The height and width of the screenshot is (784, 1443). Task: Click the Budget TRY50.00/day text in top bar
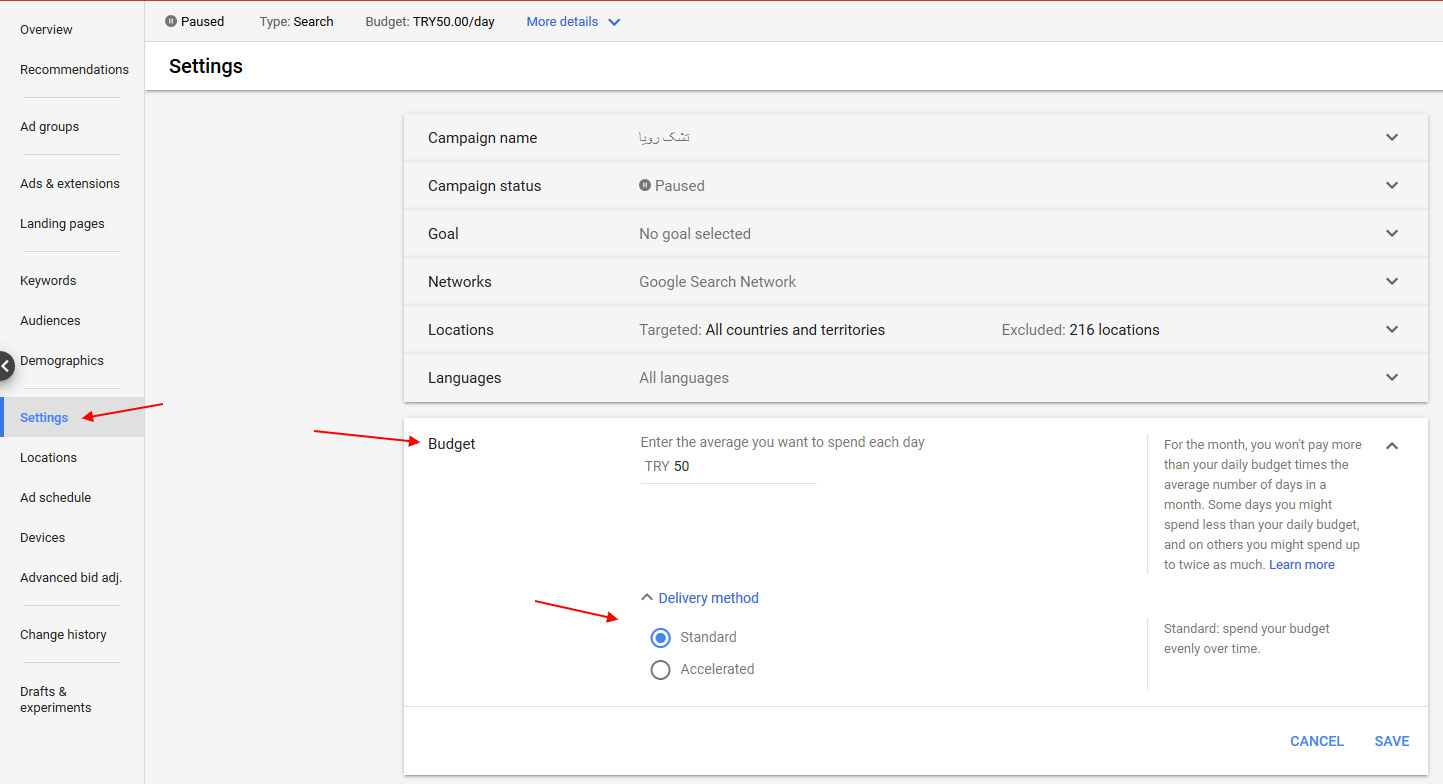(430, 21)
